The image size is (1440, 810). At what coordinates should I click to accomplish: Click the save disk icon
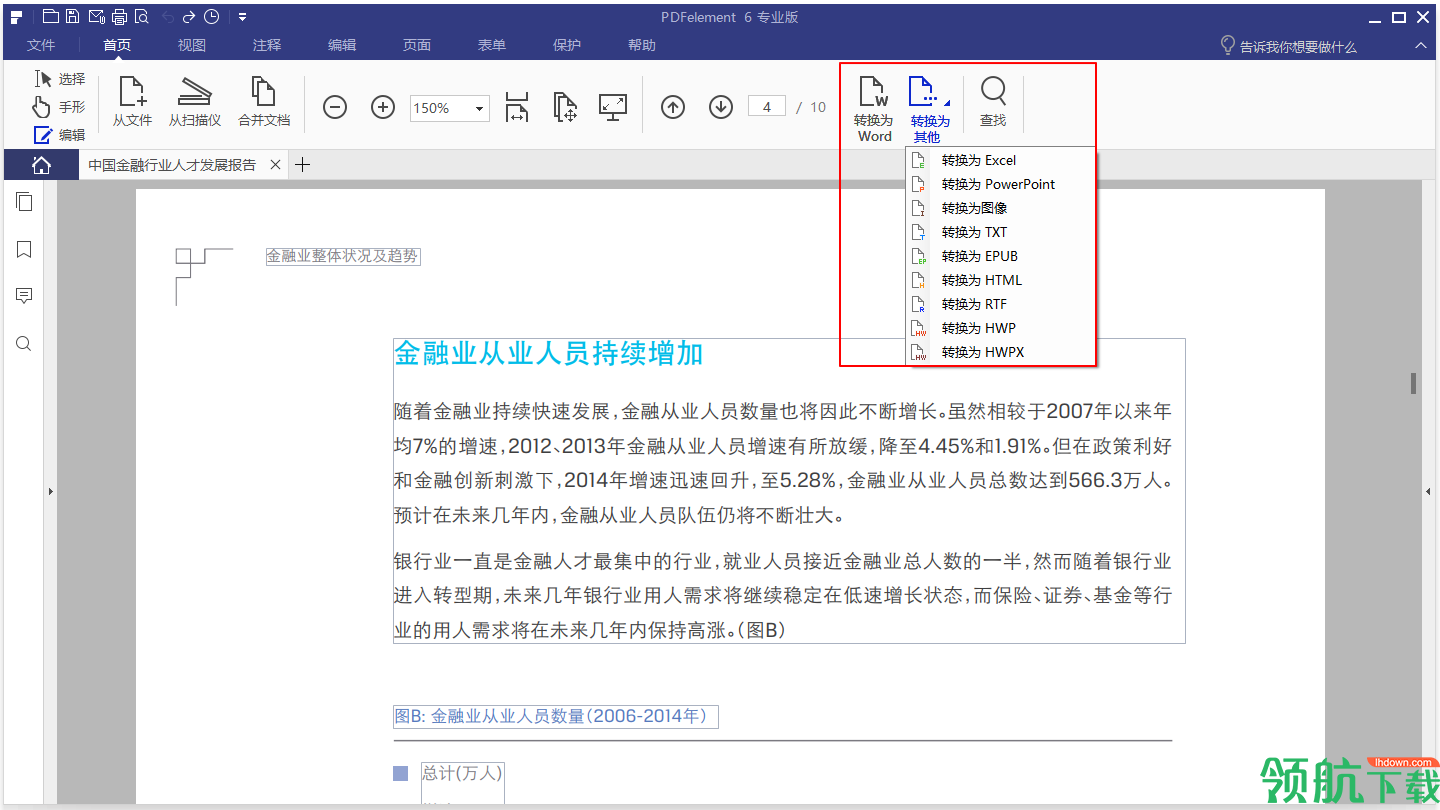click(x=73, y=16)
